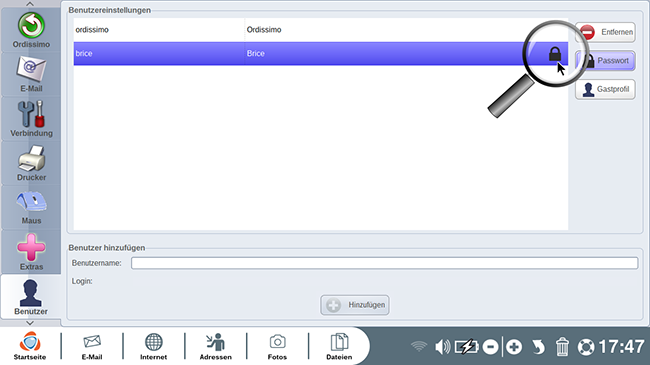Screen dimensions: 650x365
Task: Open Verbindung connection settings
Action: [x=31, y=119]
